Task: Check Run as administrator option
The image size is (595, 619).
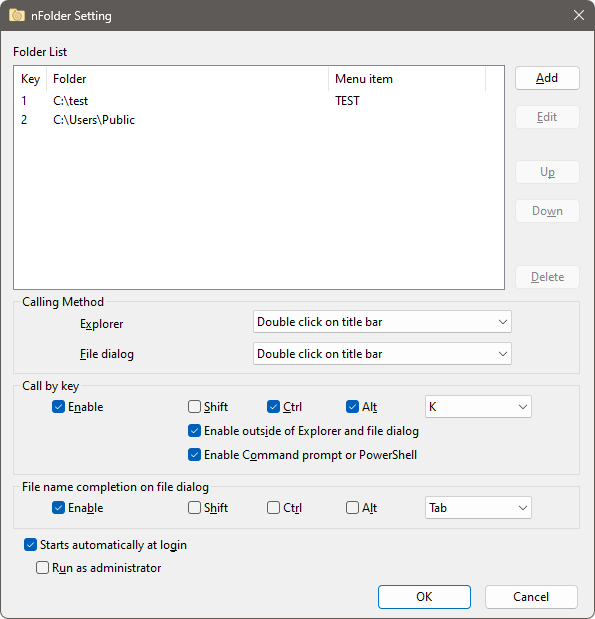Action: pyautogui.click(x=42, y=568)
